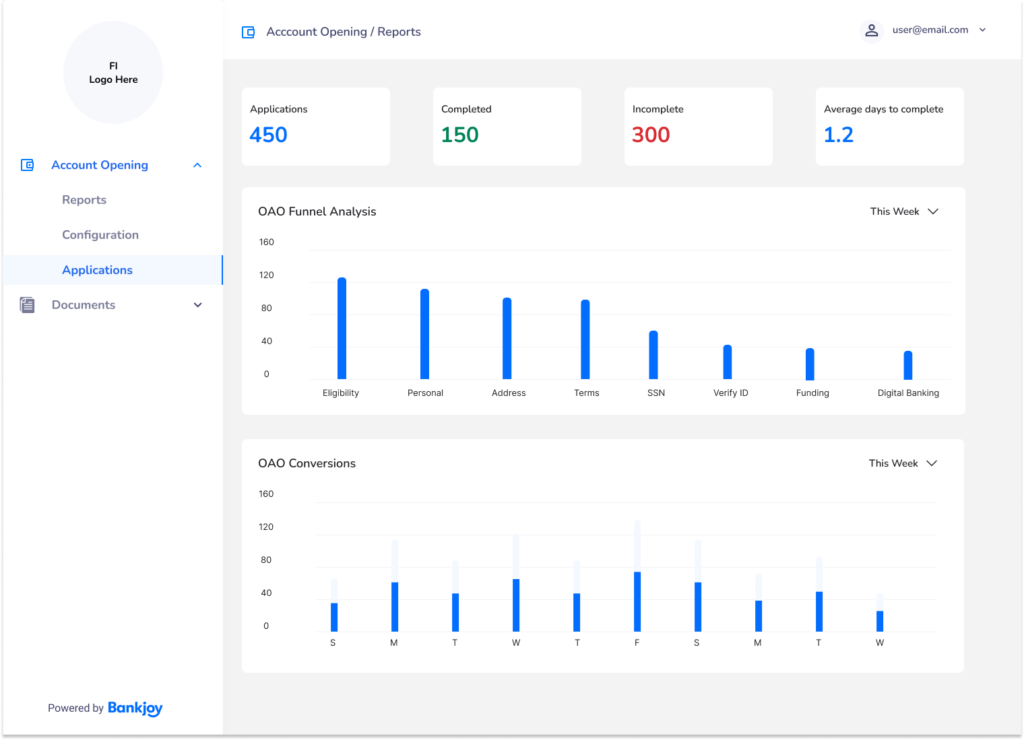Screen dimensions: 1024x740
Task: Open This Week dropdown for OAO Funnel Analysis
Action: pos(903,211)
